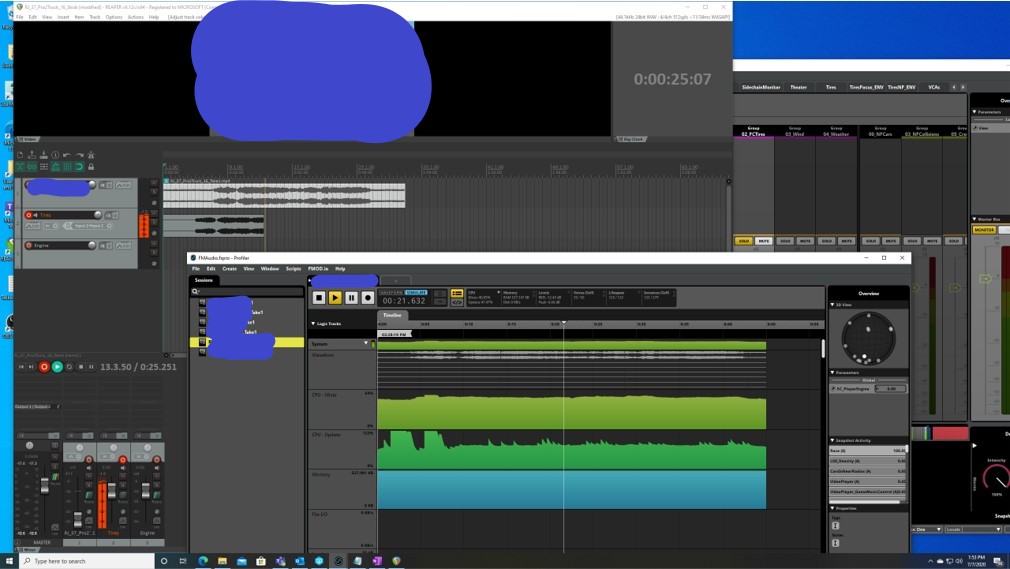Toggle record arm on the Engine track
This screenshot has width=1010, height=569.
pos(30,245)
